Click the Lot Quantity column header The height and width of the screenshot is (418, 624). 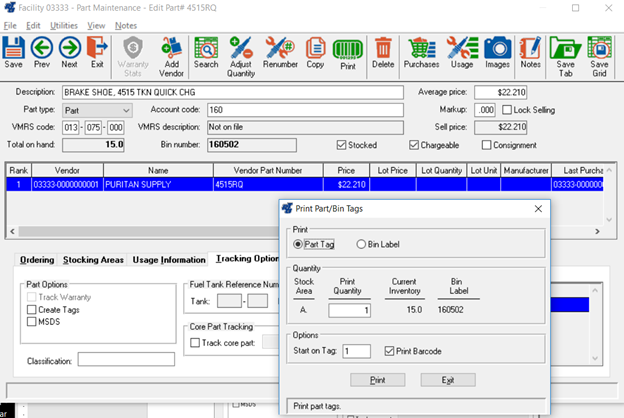441,170
